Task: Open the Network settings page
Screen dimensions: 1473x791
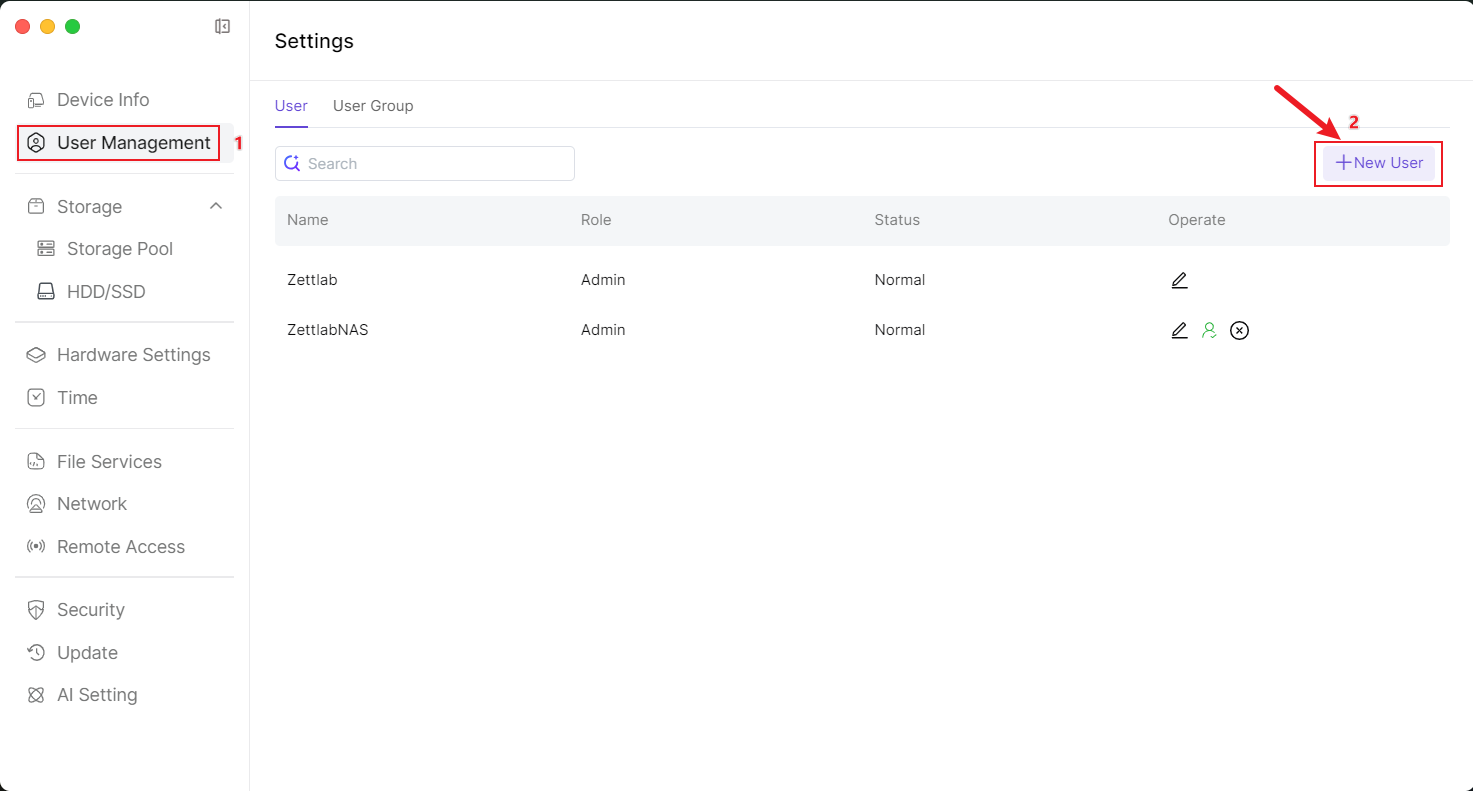Action: coord(92,504)
